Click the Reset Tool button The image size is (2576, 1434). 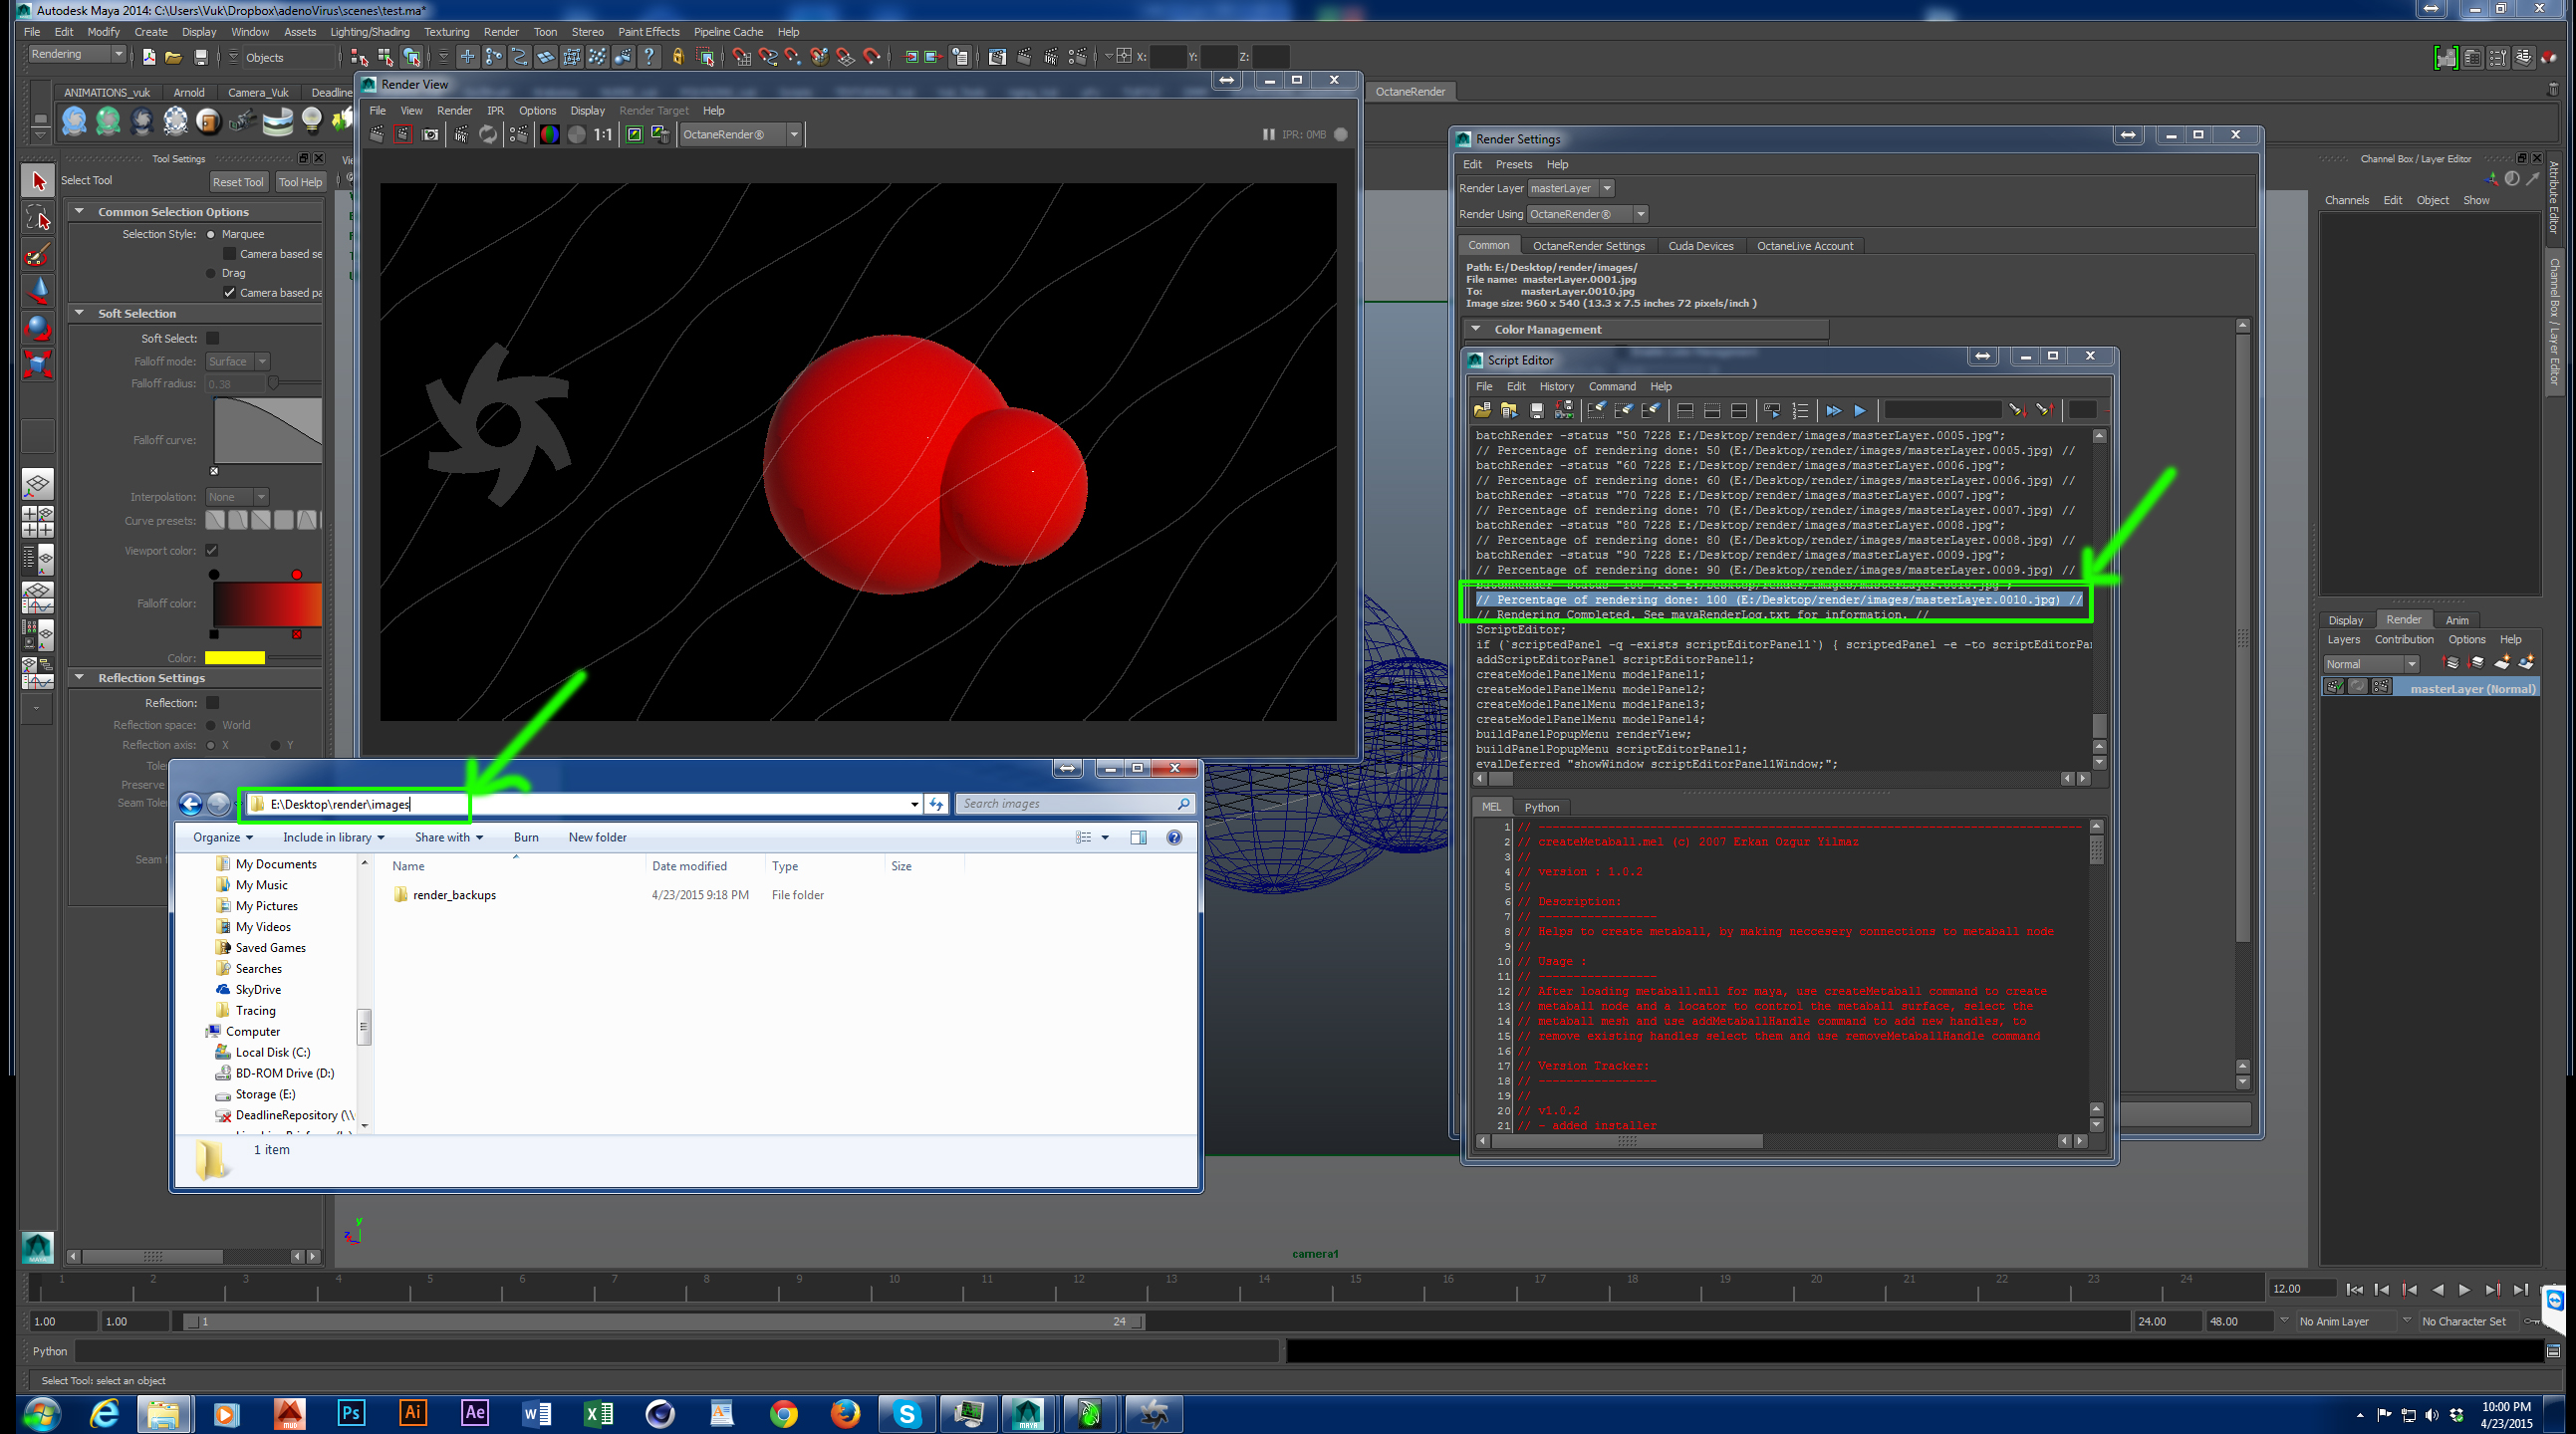(238, 182)
